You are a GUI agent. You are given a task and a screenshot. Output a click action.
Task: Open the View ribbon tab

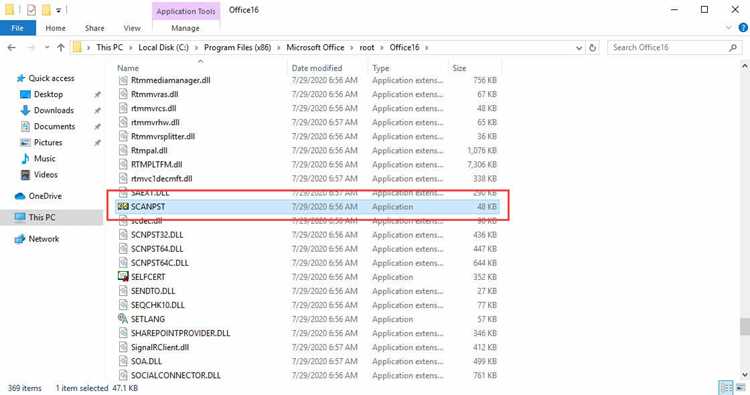[x=132, y=28]
